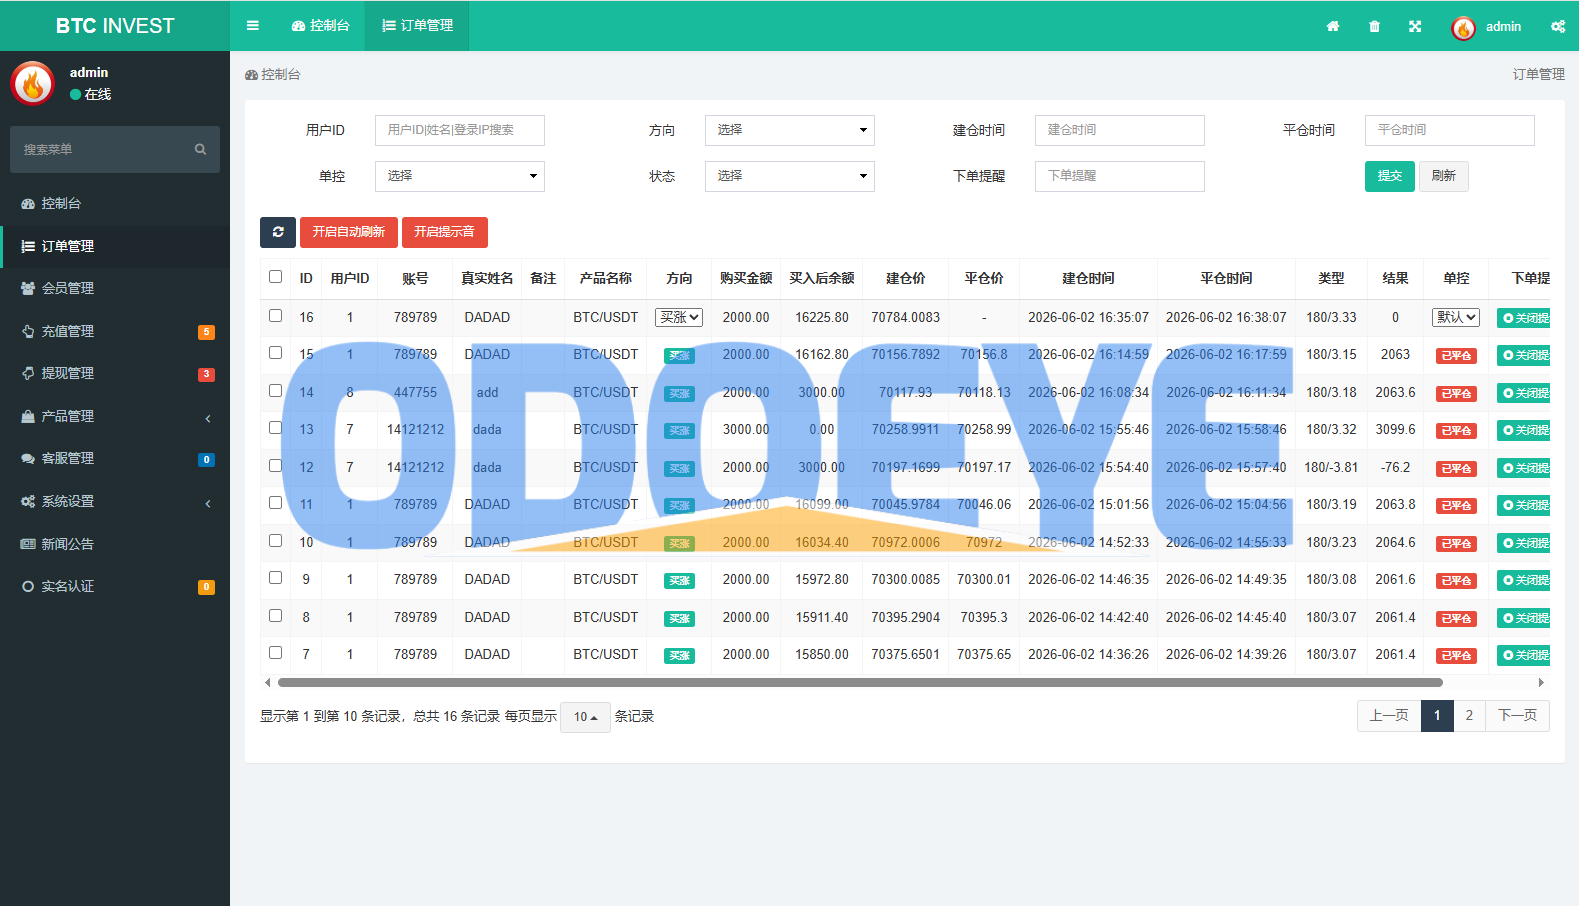Click the 开启提示音 button
1579x906 pixels.
444,232
